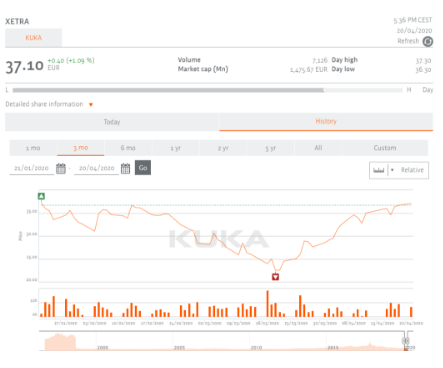Select the KUKA share tab
Viewport: 443px width, 368px height.
tap(33, 38)
